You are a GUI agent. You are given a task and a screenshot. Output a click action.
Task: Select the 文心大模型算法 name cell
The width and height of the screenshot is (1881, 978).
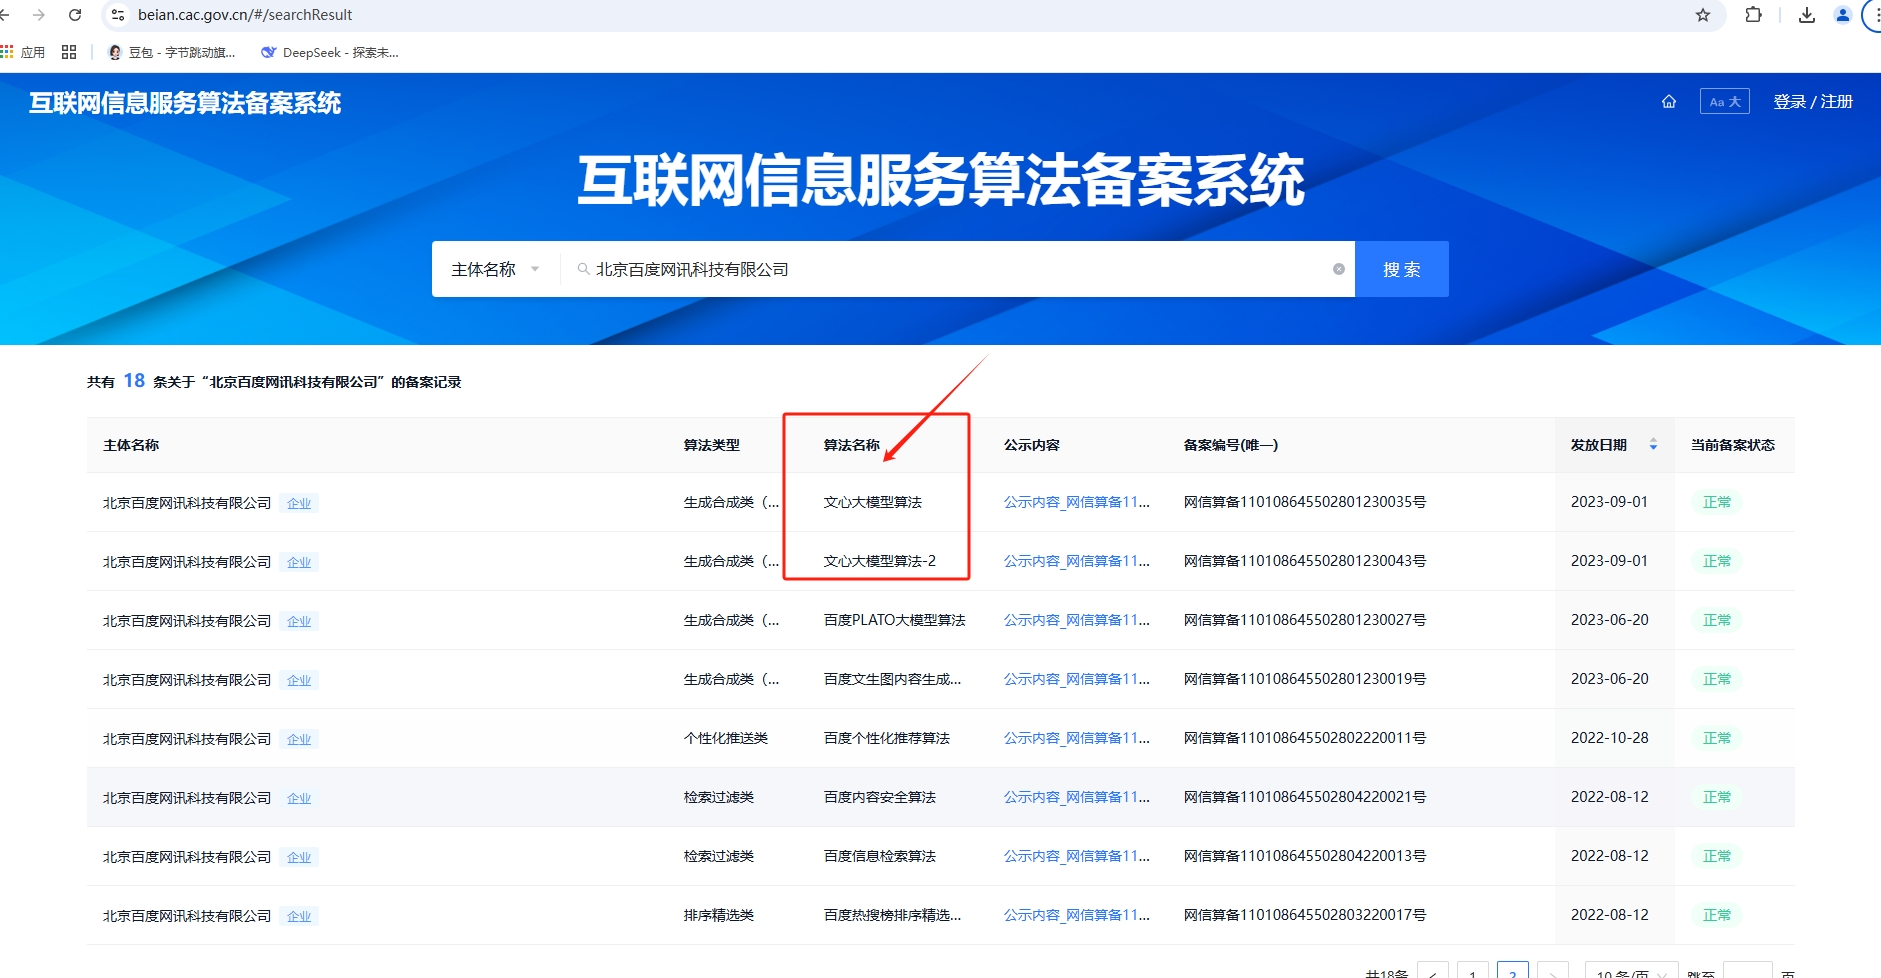point(873,502)
